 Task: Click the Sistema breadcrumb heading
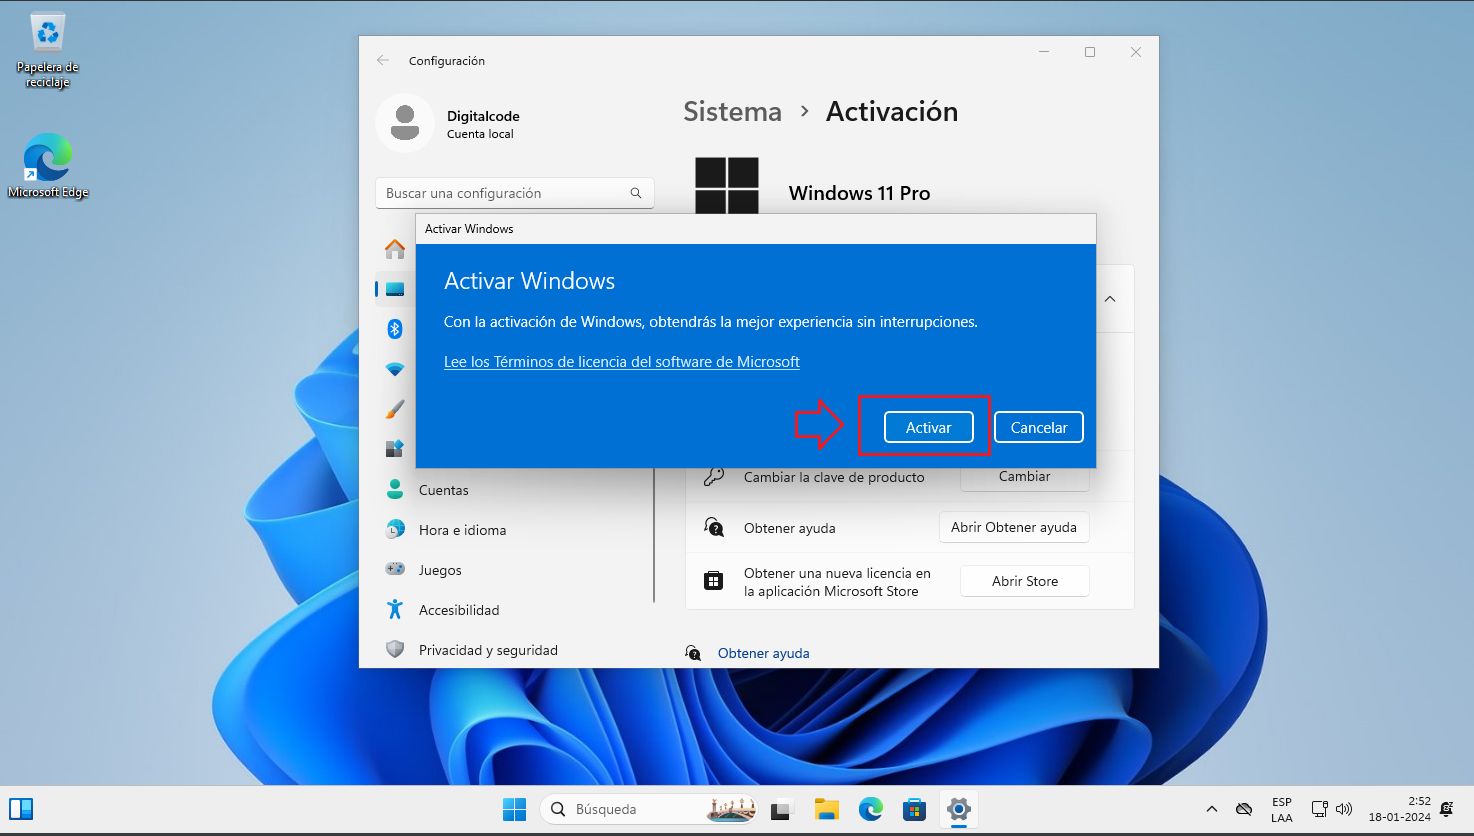click(732, 112)
